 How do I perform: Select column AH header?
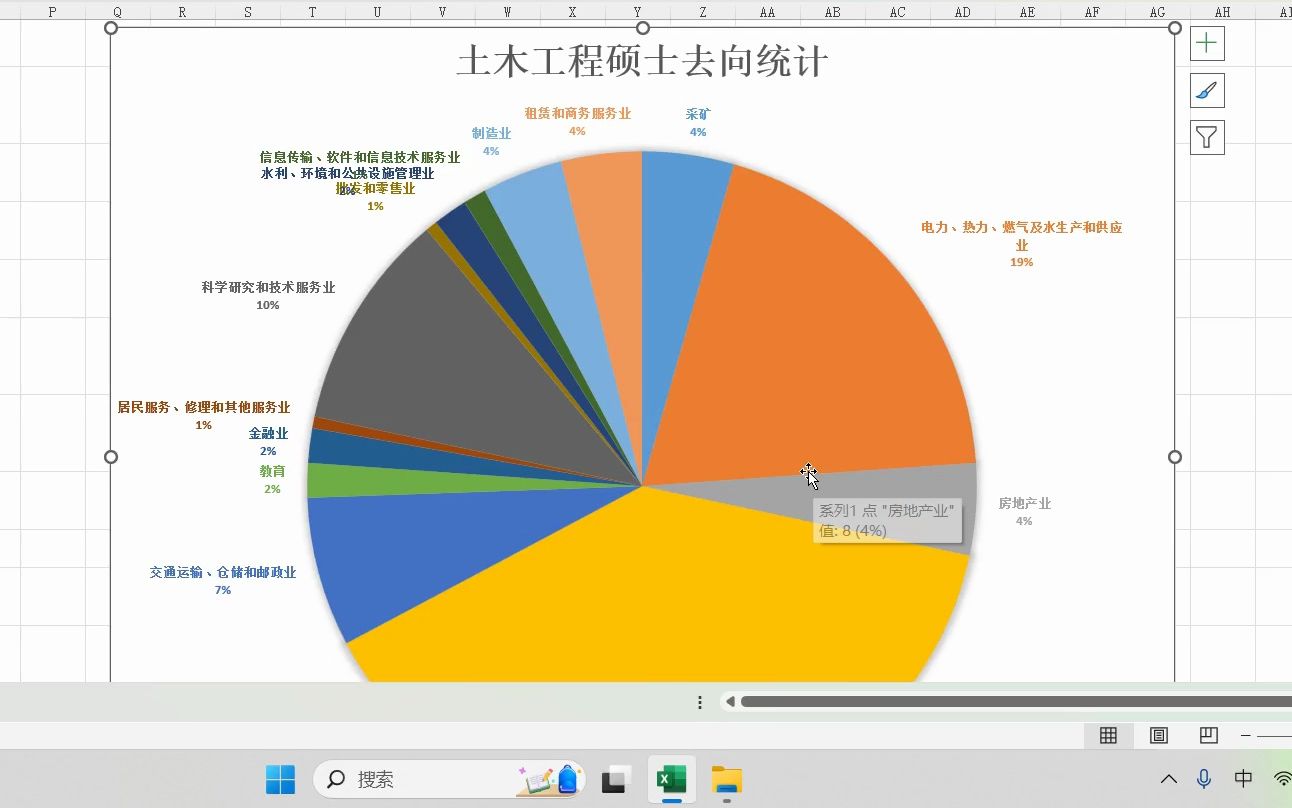coord(1222,11)
